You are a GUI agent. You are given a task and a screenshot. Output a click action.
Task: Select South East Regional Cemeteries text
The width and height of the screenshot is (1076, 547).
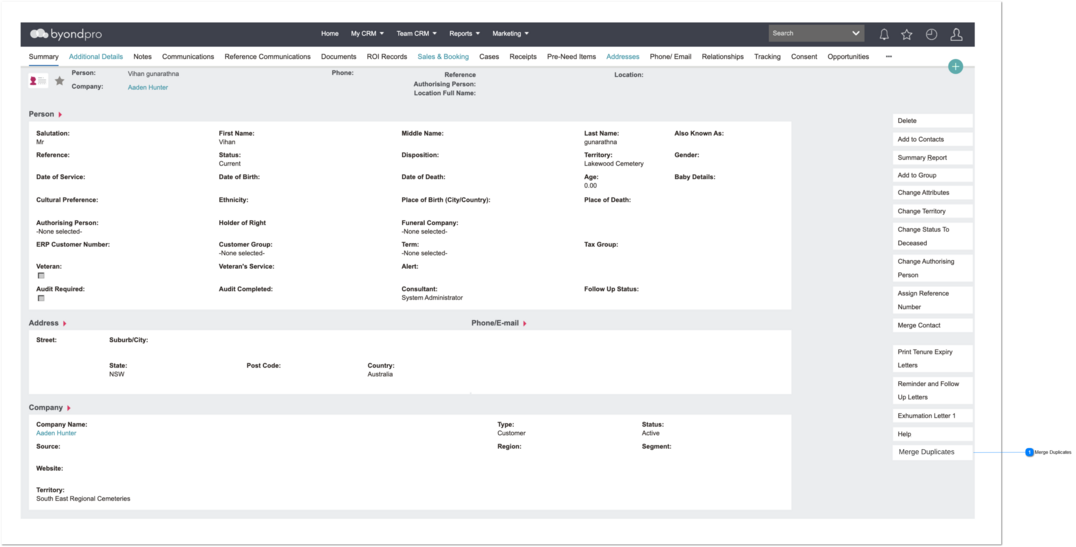tap(83, 499)
